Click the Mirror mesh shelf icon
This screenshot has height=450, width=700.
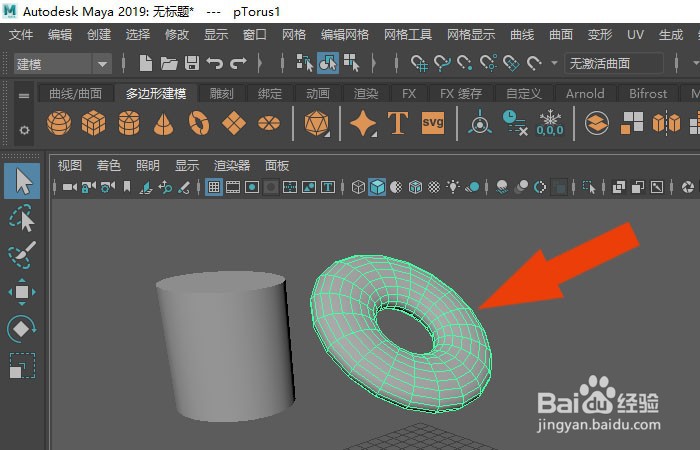coord(667,123)
